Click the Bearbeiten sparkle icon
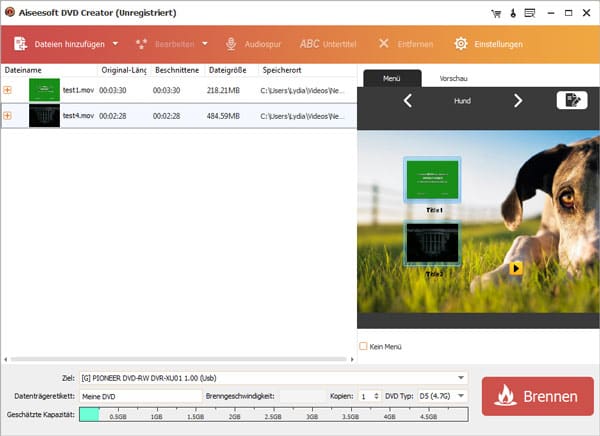This screenshot has width=600, height=436. click(x=141, y=44)
